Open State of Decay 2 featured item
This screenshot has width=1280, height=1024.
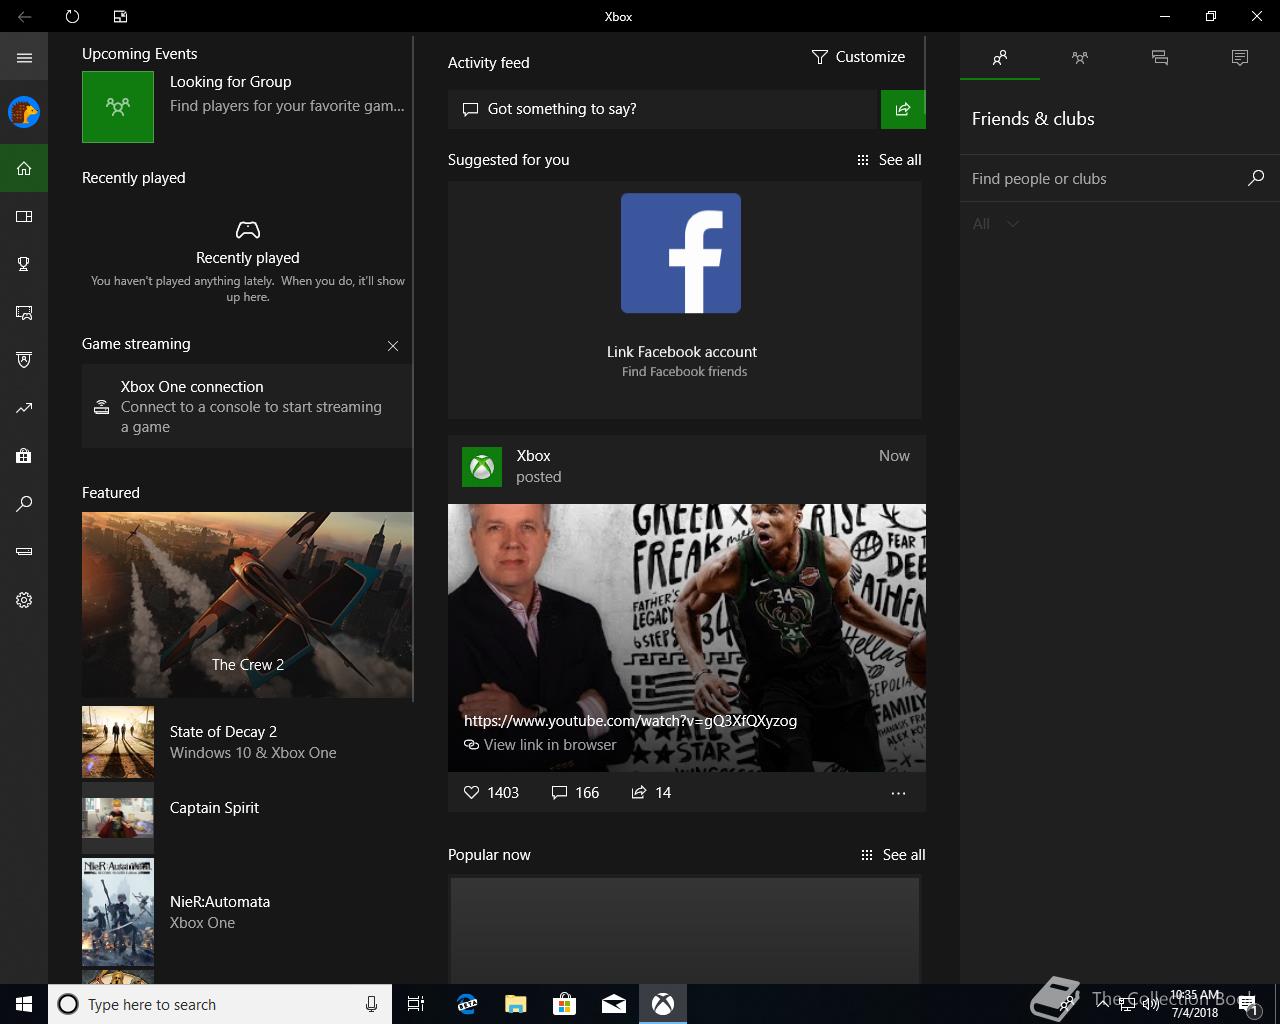[247, 742]
